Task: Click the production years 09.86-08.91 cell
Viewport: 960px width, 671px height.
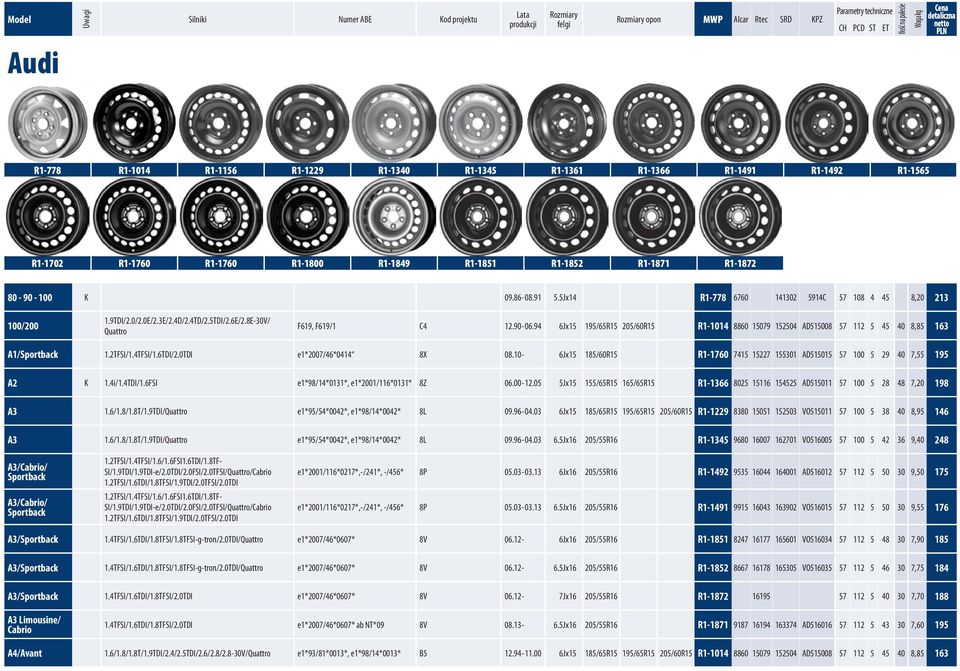Action: [x=523, y=298]
